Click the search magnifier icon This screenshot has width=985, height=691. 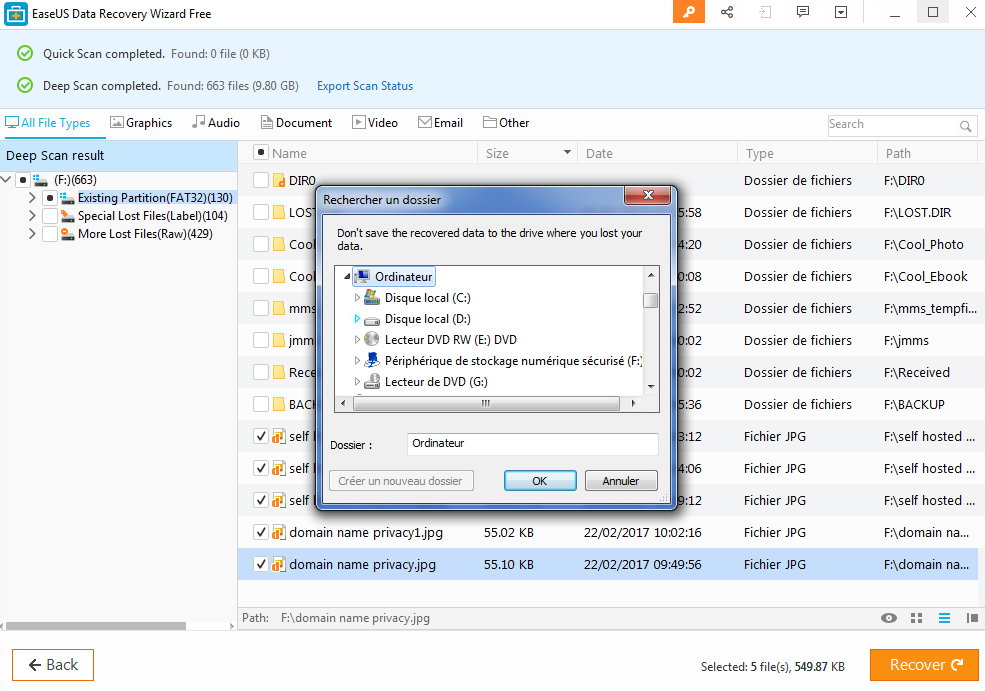[x=966, y=126]
